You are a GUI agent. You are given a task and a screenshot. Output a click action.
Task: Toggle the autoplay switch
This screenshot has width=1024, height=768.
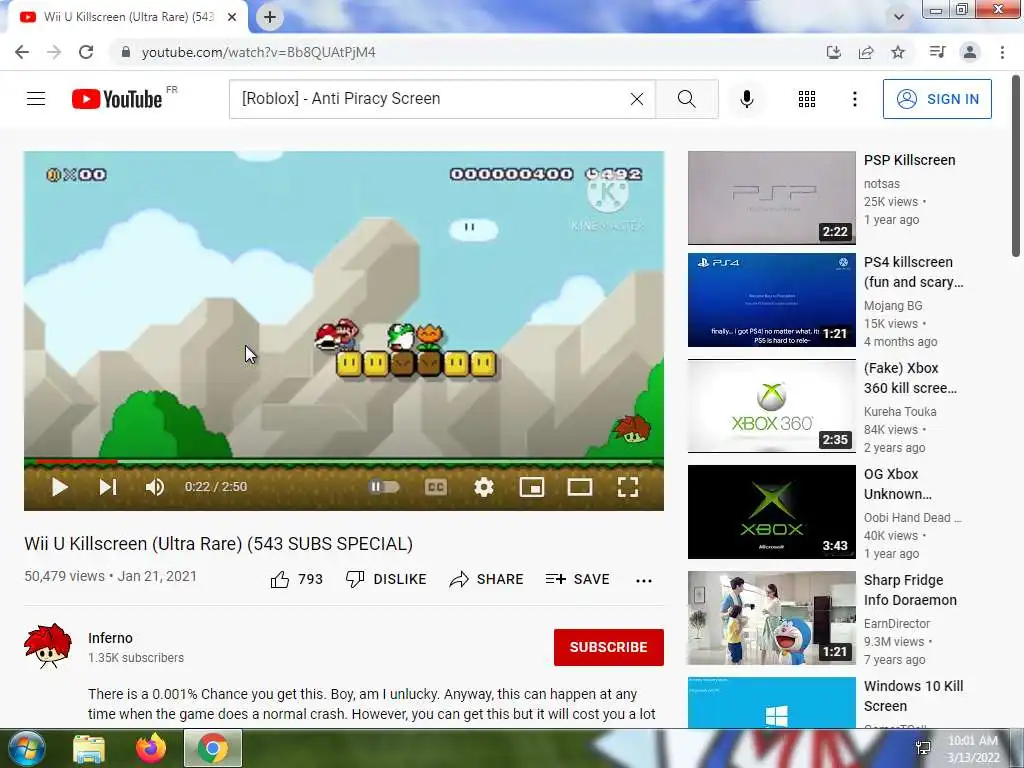(x=384, y=487)
